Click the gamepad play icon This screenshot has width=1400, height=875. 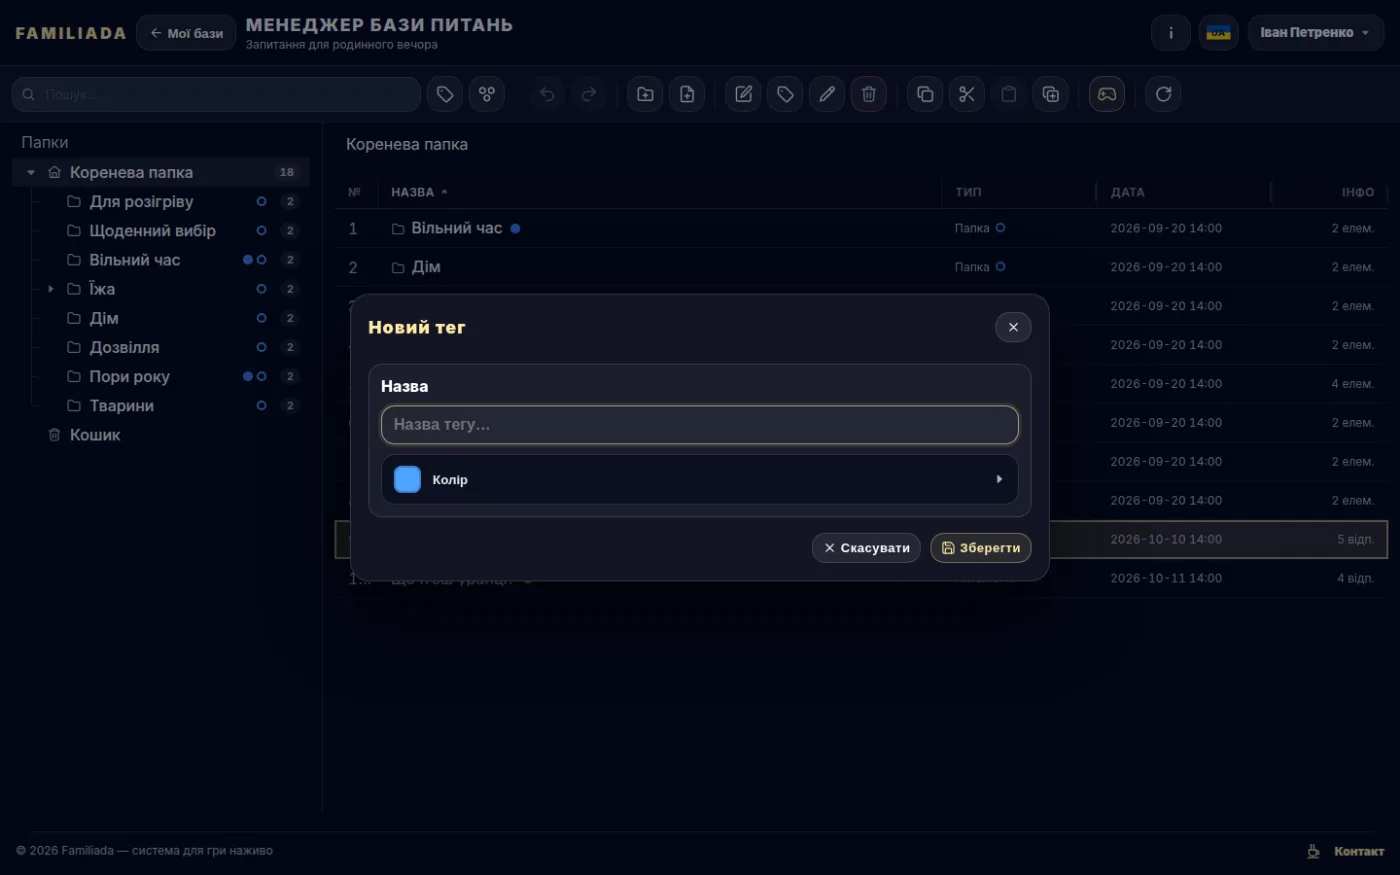coord(1107,94)
